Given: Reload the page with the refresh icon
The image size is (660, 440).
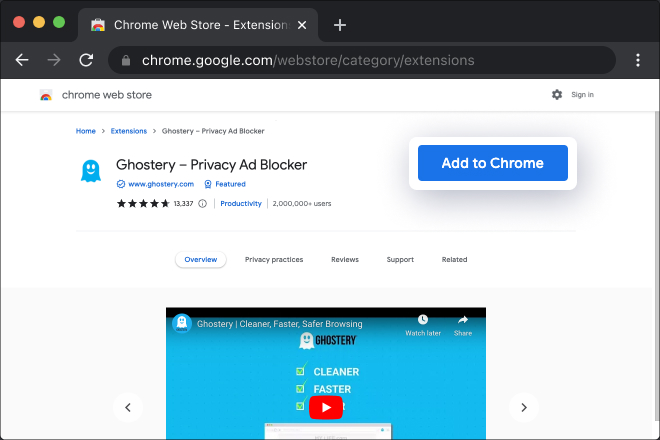Looking at the screenshot, I should (86, 60).
